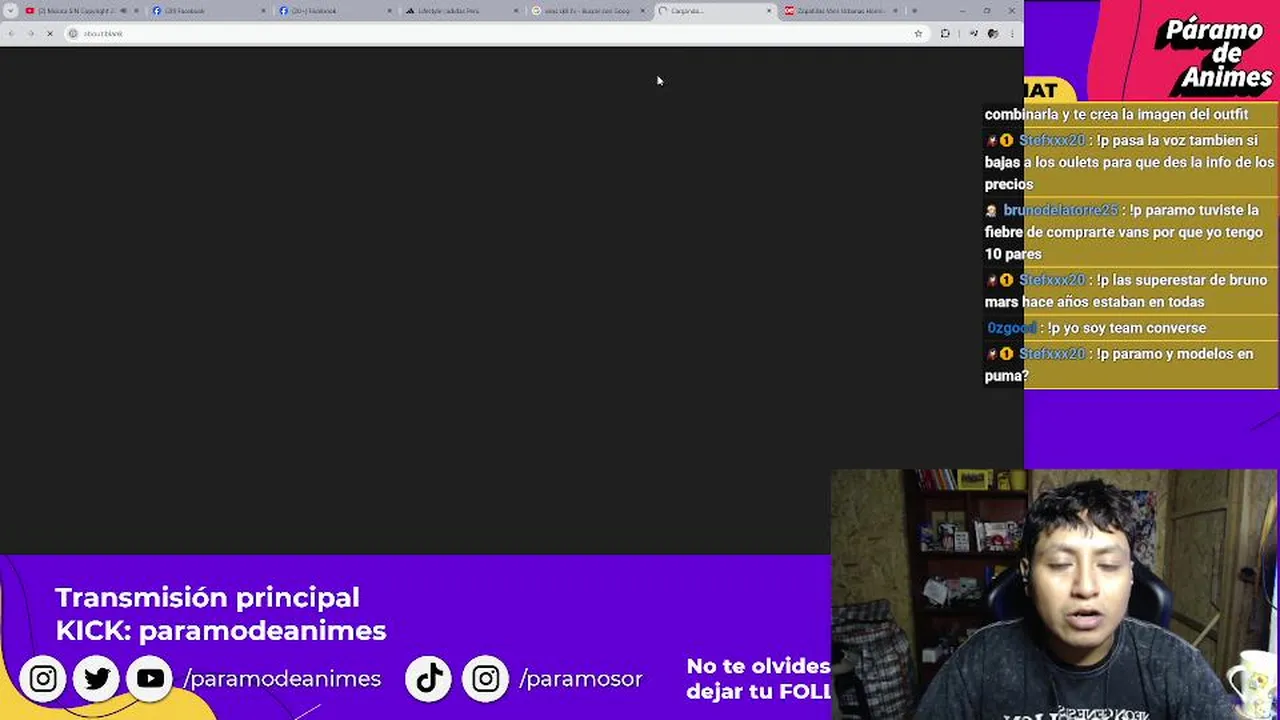This screenshot has height=720, width=1280.
Task: Click the /paramosor handle text
Action: coord(581,679)
